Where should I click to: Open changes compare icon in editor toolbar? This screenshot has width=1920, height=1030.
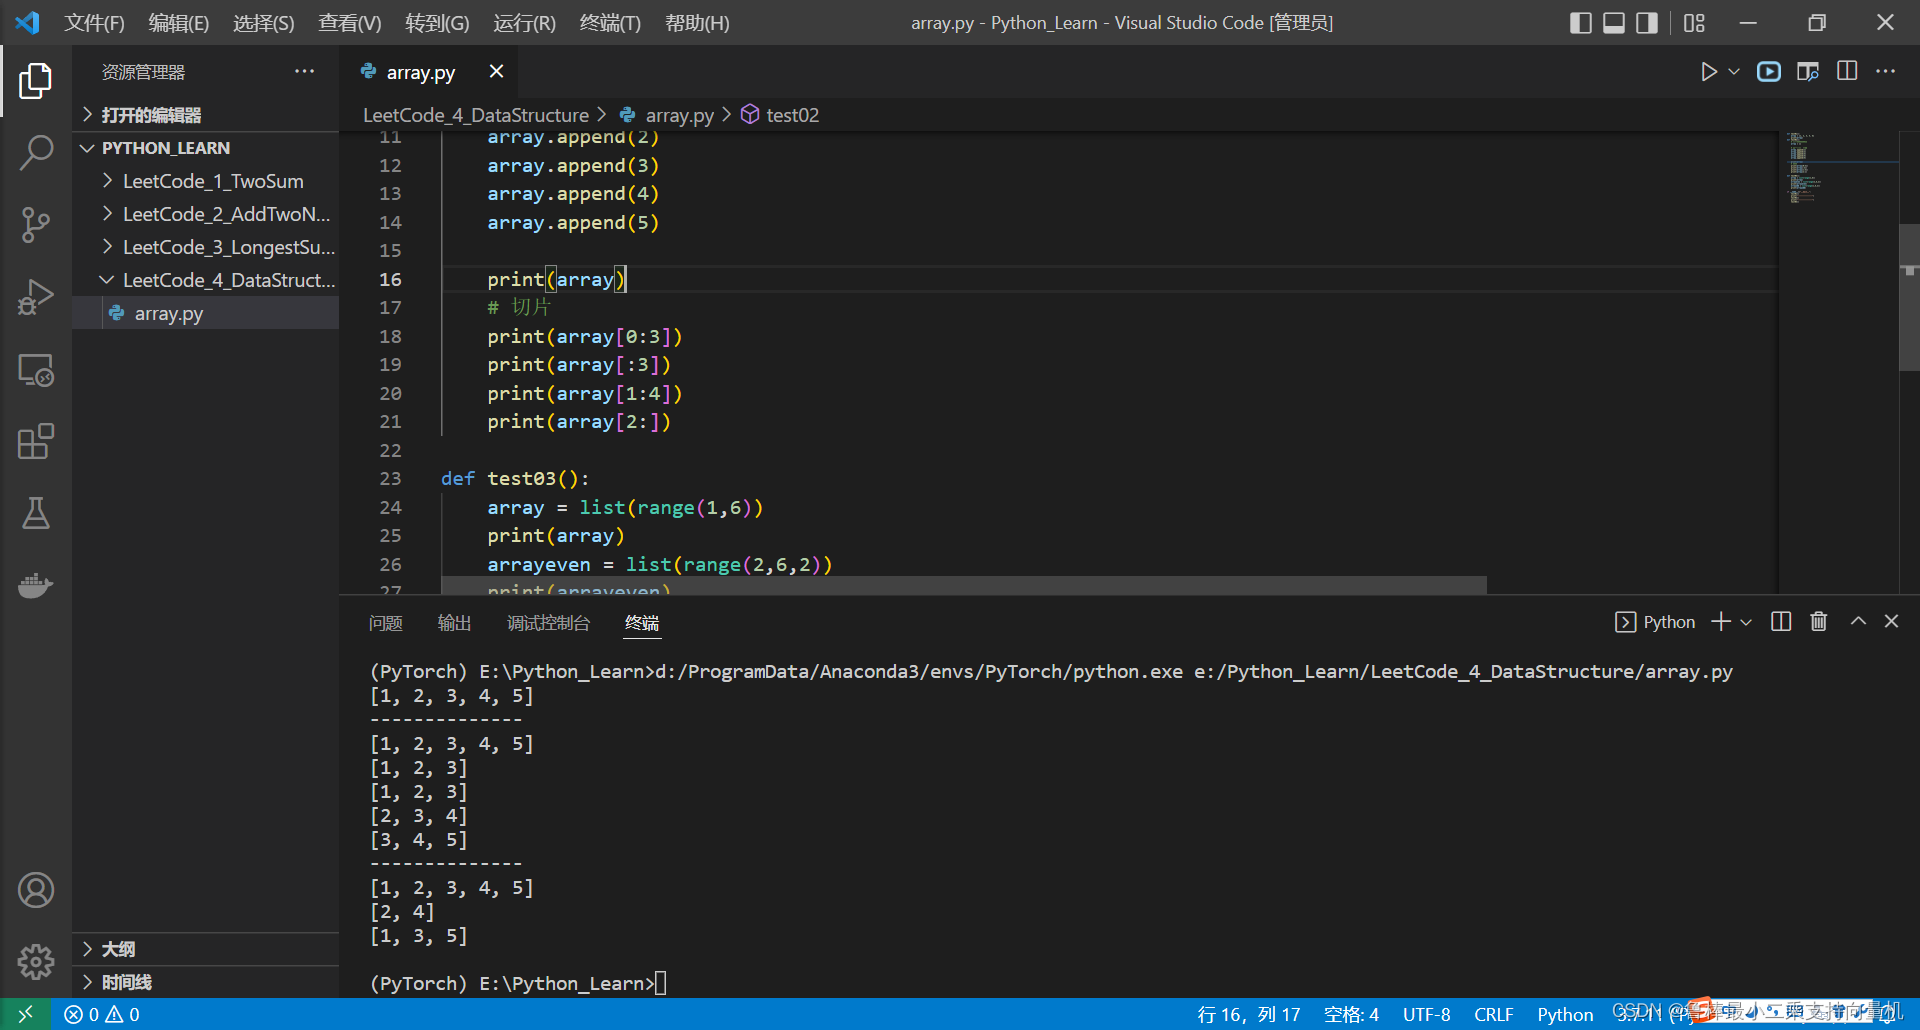[x=1808, y=72]
